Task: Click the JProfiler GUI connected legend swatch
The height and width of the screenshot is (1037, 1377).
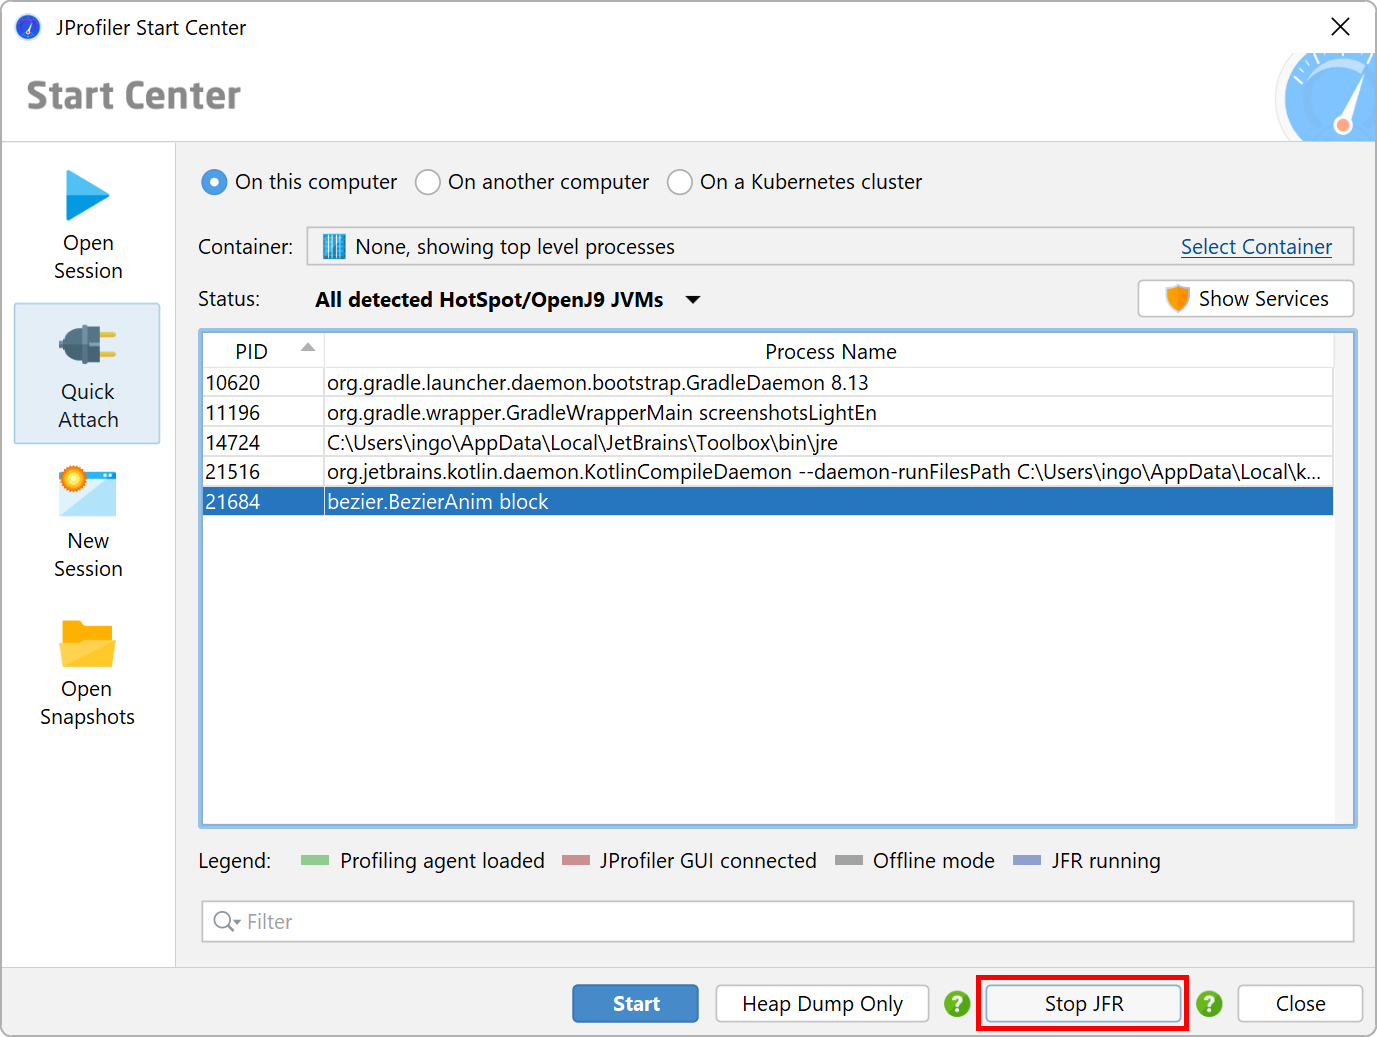Action: tap(576, 861)
